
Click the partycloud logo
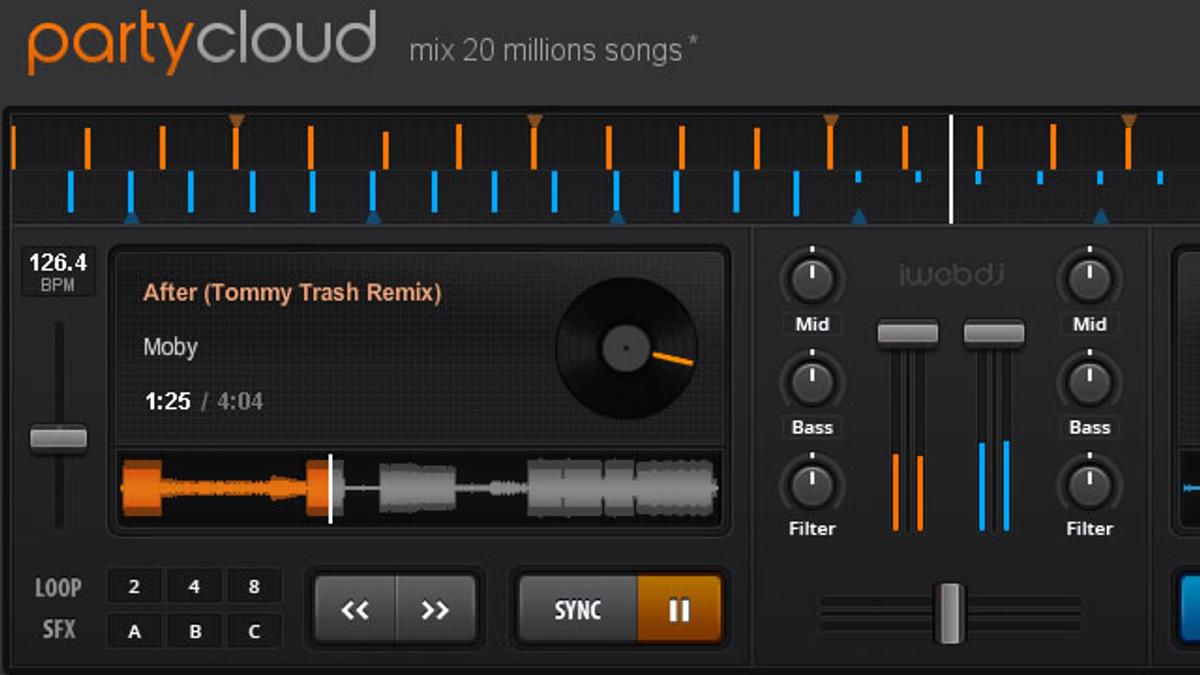point(202,42)
